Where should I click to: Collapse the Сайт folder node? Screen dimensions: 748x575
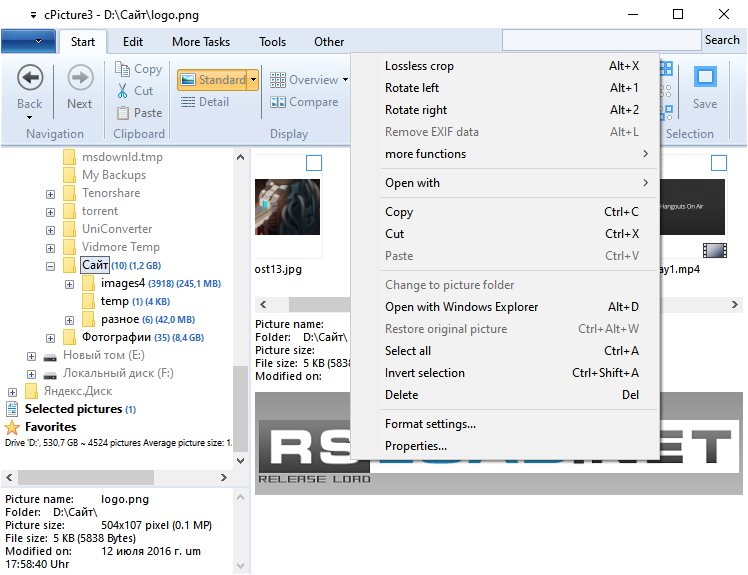tap(50, 266)
